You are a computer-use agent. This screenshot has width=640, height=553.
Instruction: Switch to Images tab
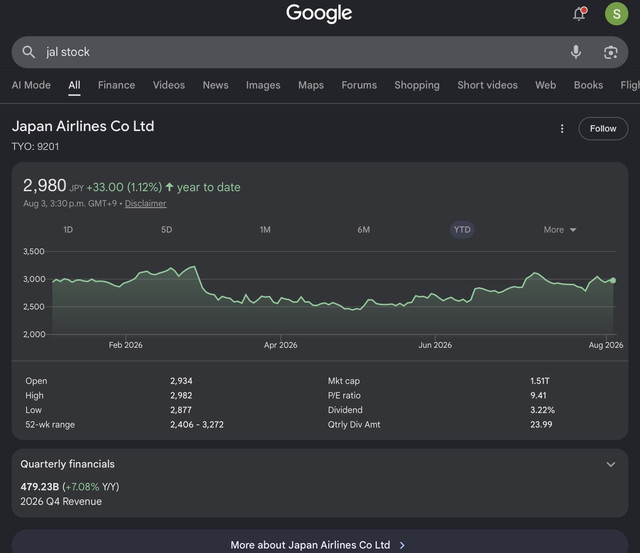tap(263, 85)
